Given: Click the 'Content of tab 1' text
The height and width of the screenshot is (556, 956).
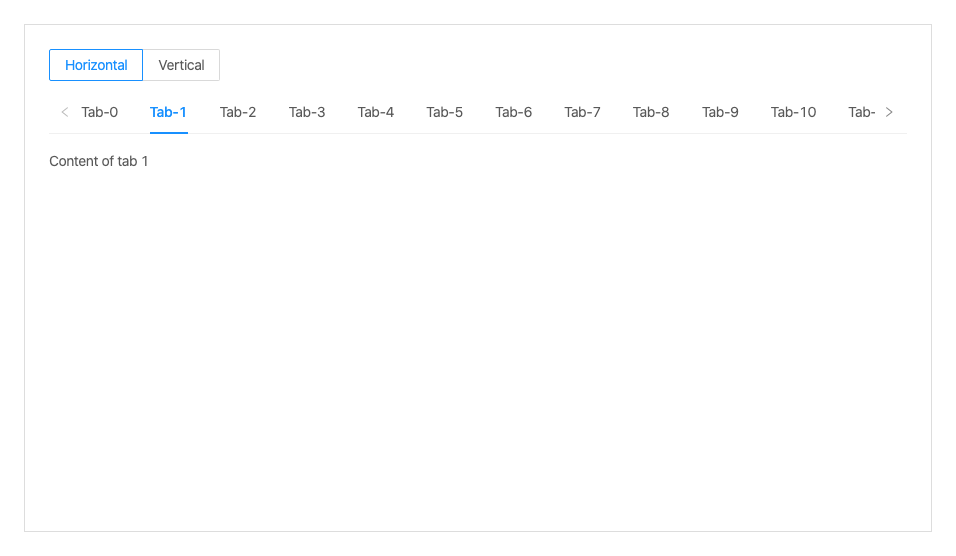Looking at the screenshot, I should [99, 161].
